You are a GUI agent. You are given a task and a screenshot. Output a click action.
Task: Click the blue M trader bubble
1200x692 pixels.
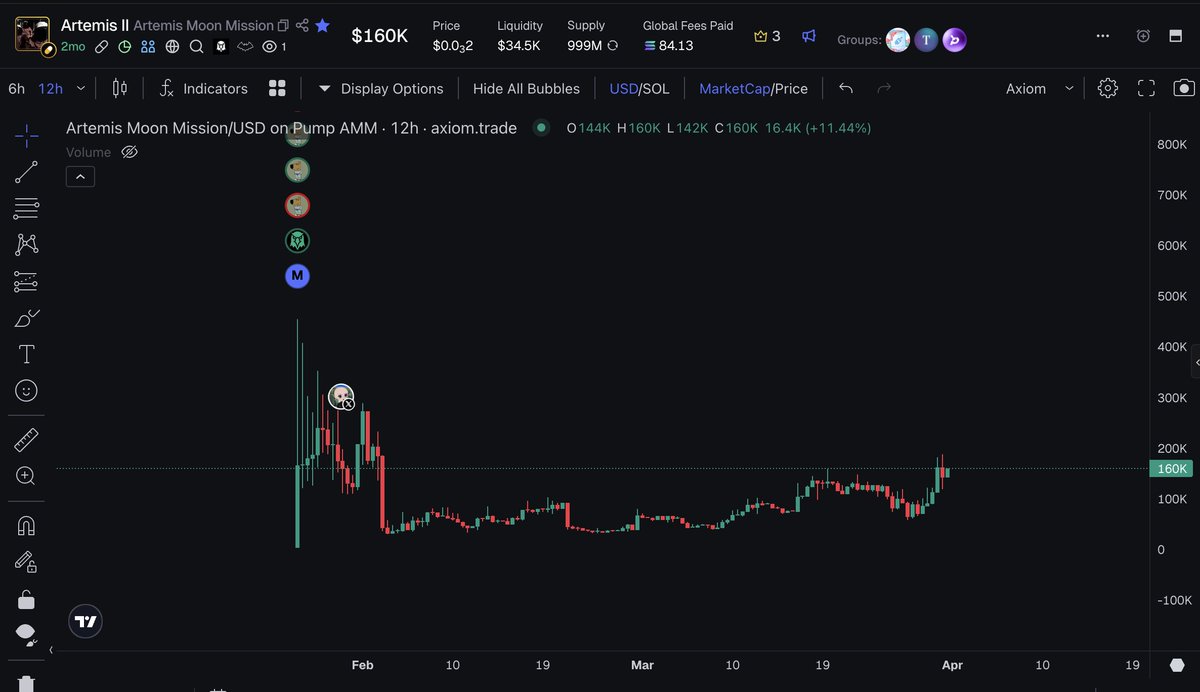[x=297, y=275]
